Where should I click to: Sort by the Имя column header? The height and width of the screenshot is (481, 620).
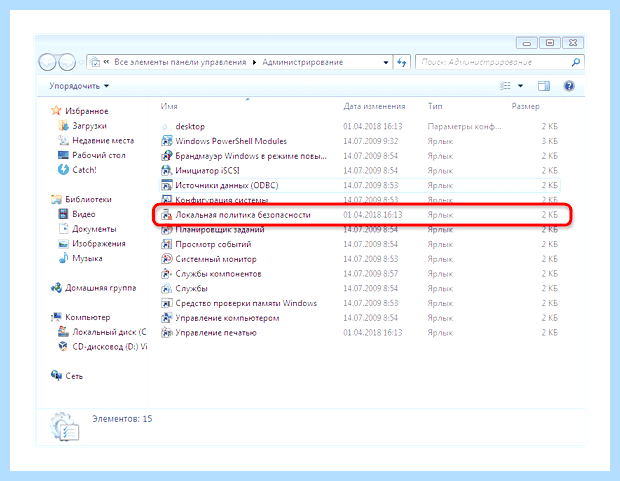(169, 106)
